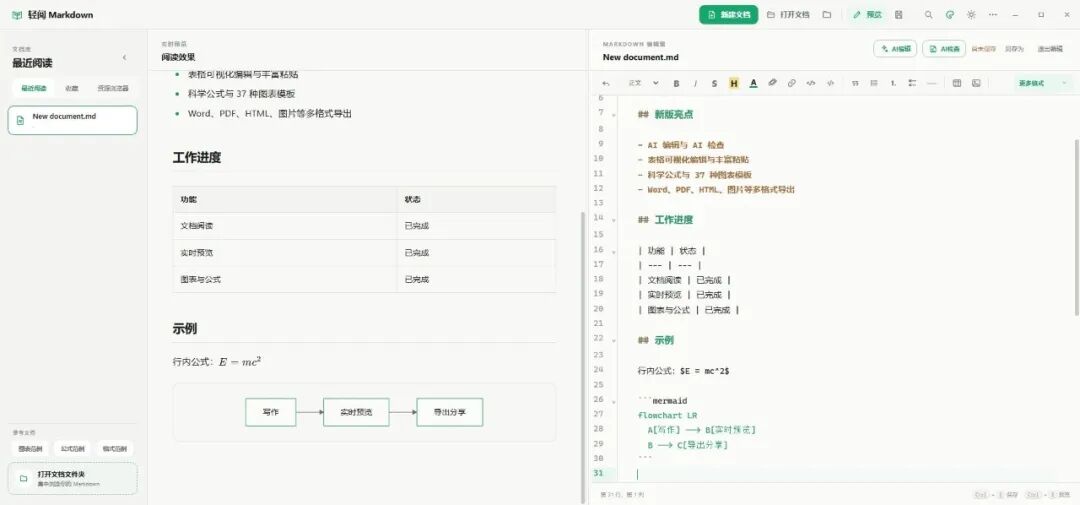The image size is (1080, 505).
Task: Fold the section at editor line 22
Action: click(613, 340)
